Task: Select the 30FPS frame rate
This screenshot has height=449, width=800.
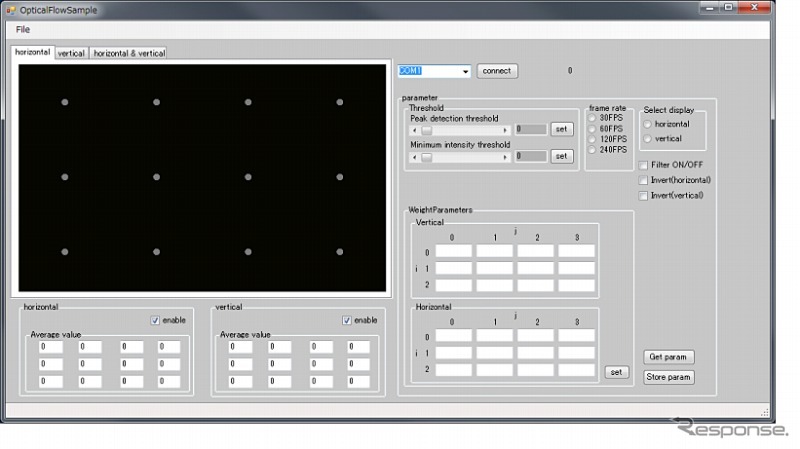Action: tap(592, 118)
